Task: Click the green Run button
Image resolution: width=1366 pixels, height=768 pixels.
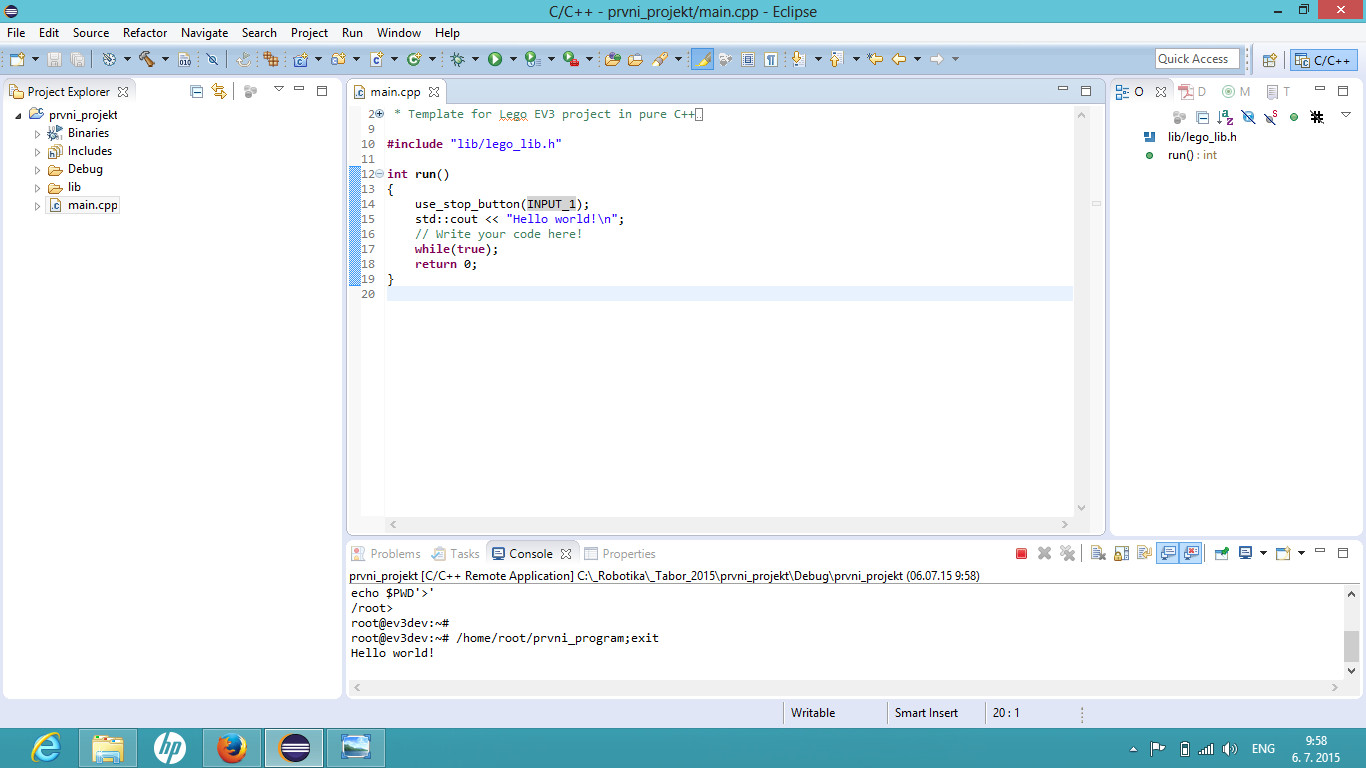Action: click(x=495, y=60)
